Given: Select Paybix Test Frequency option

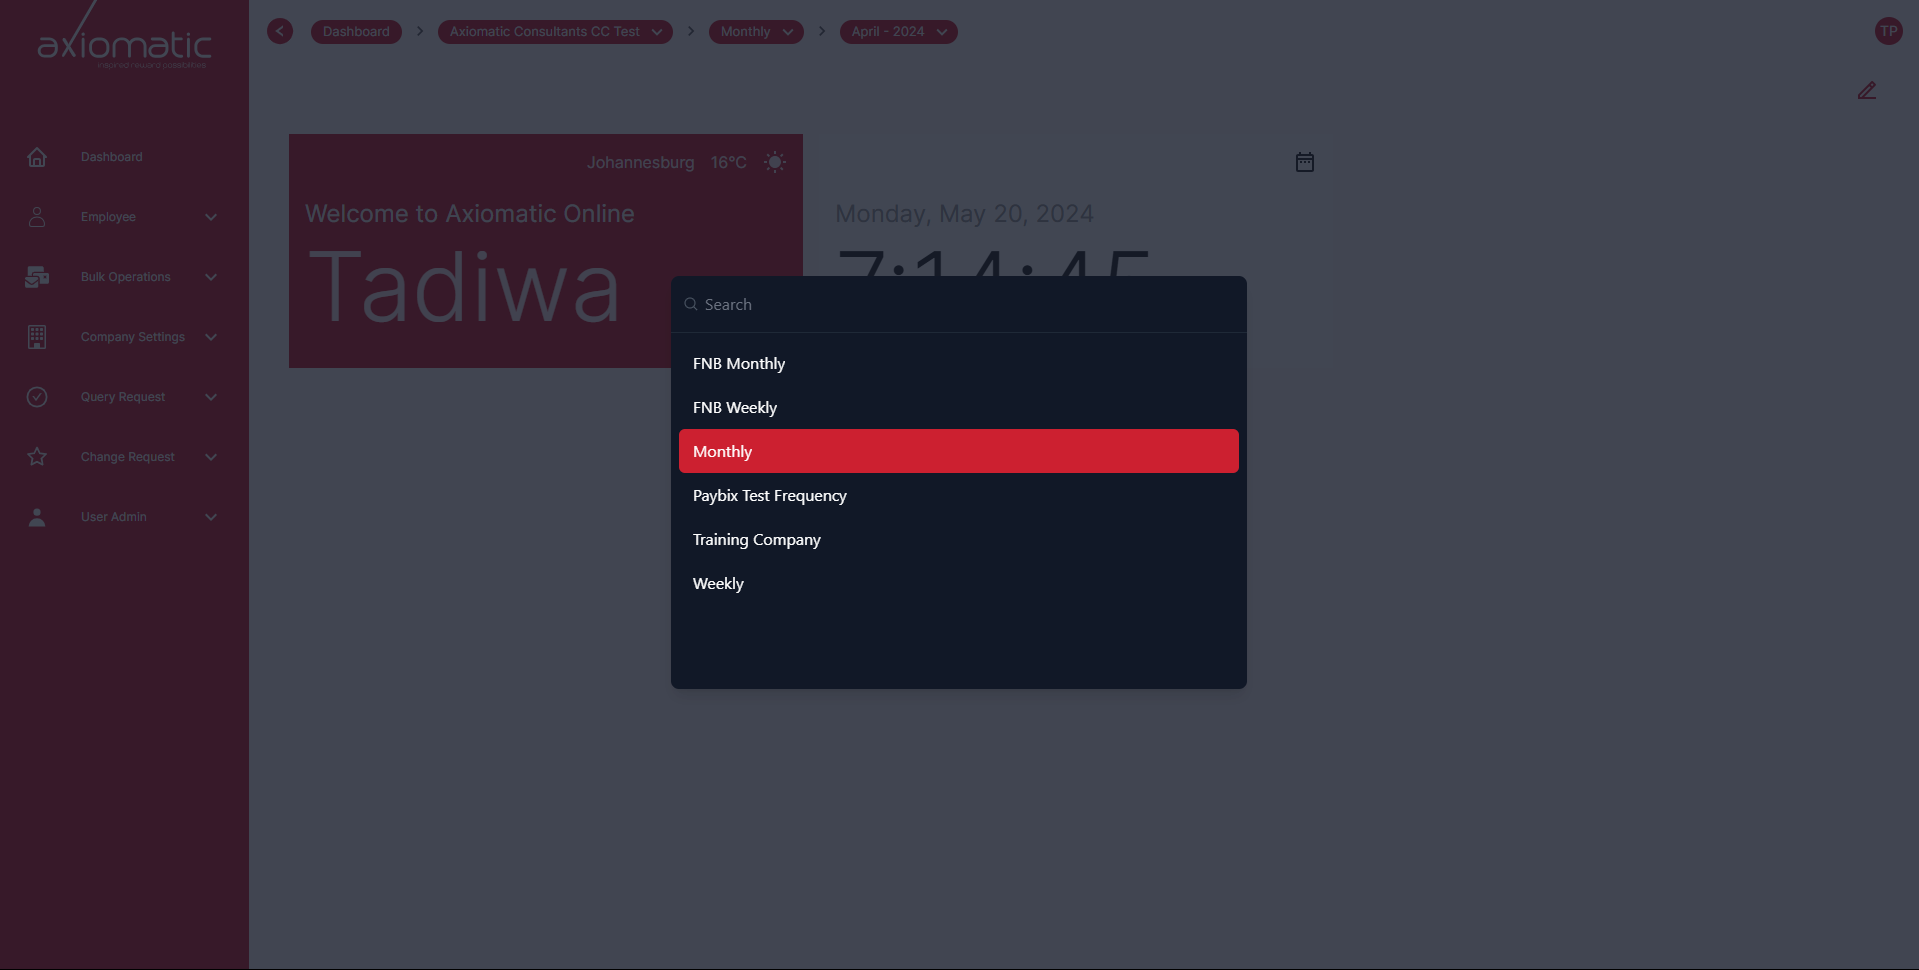Looking at the screenshot, I should [x=769, y=496].
